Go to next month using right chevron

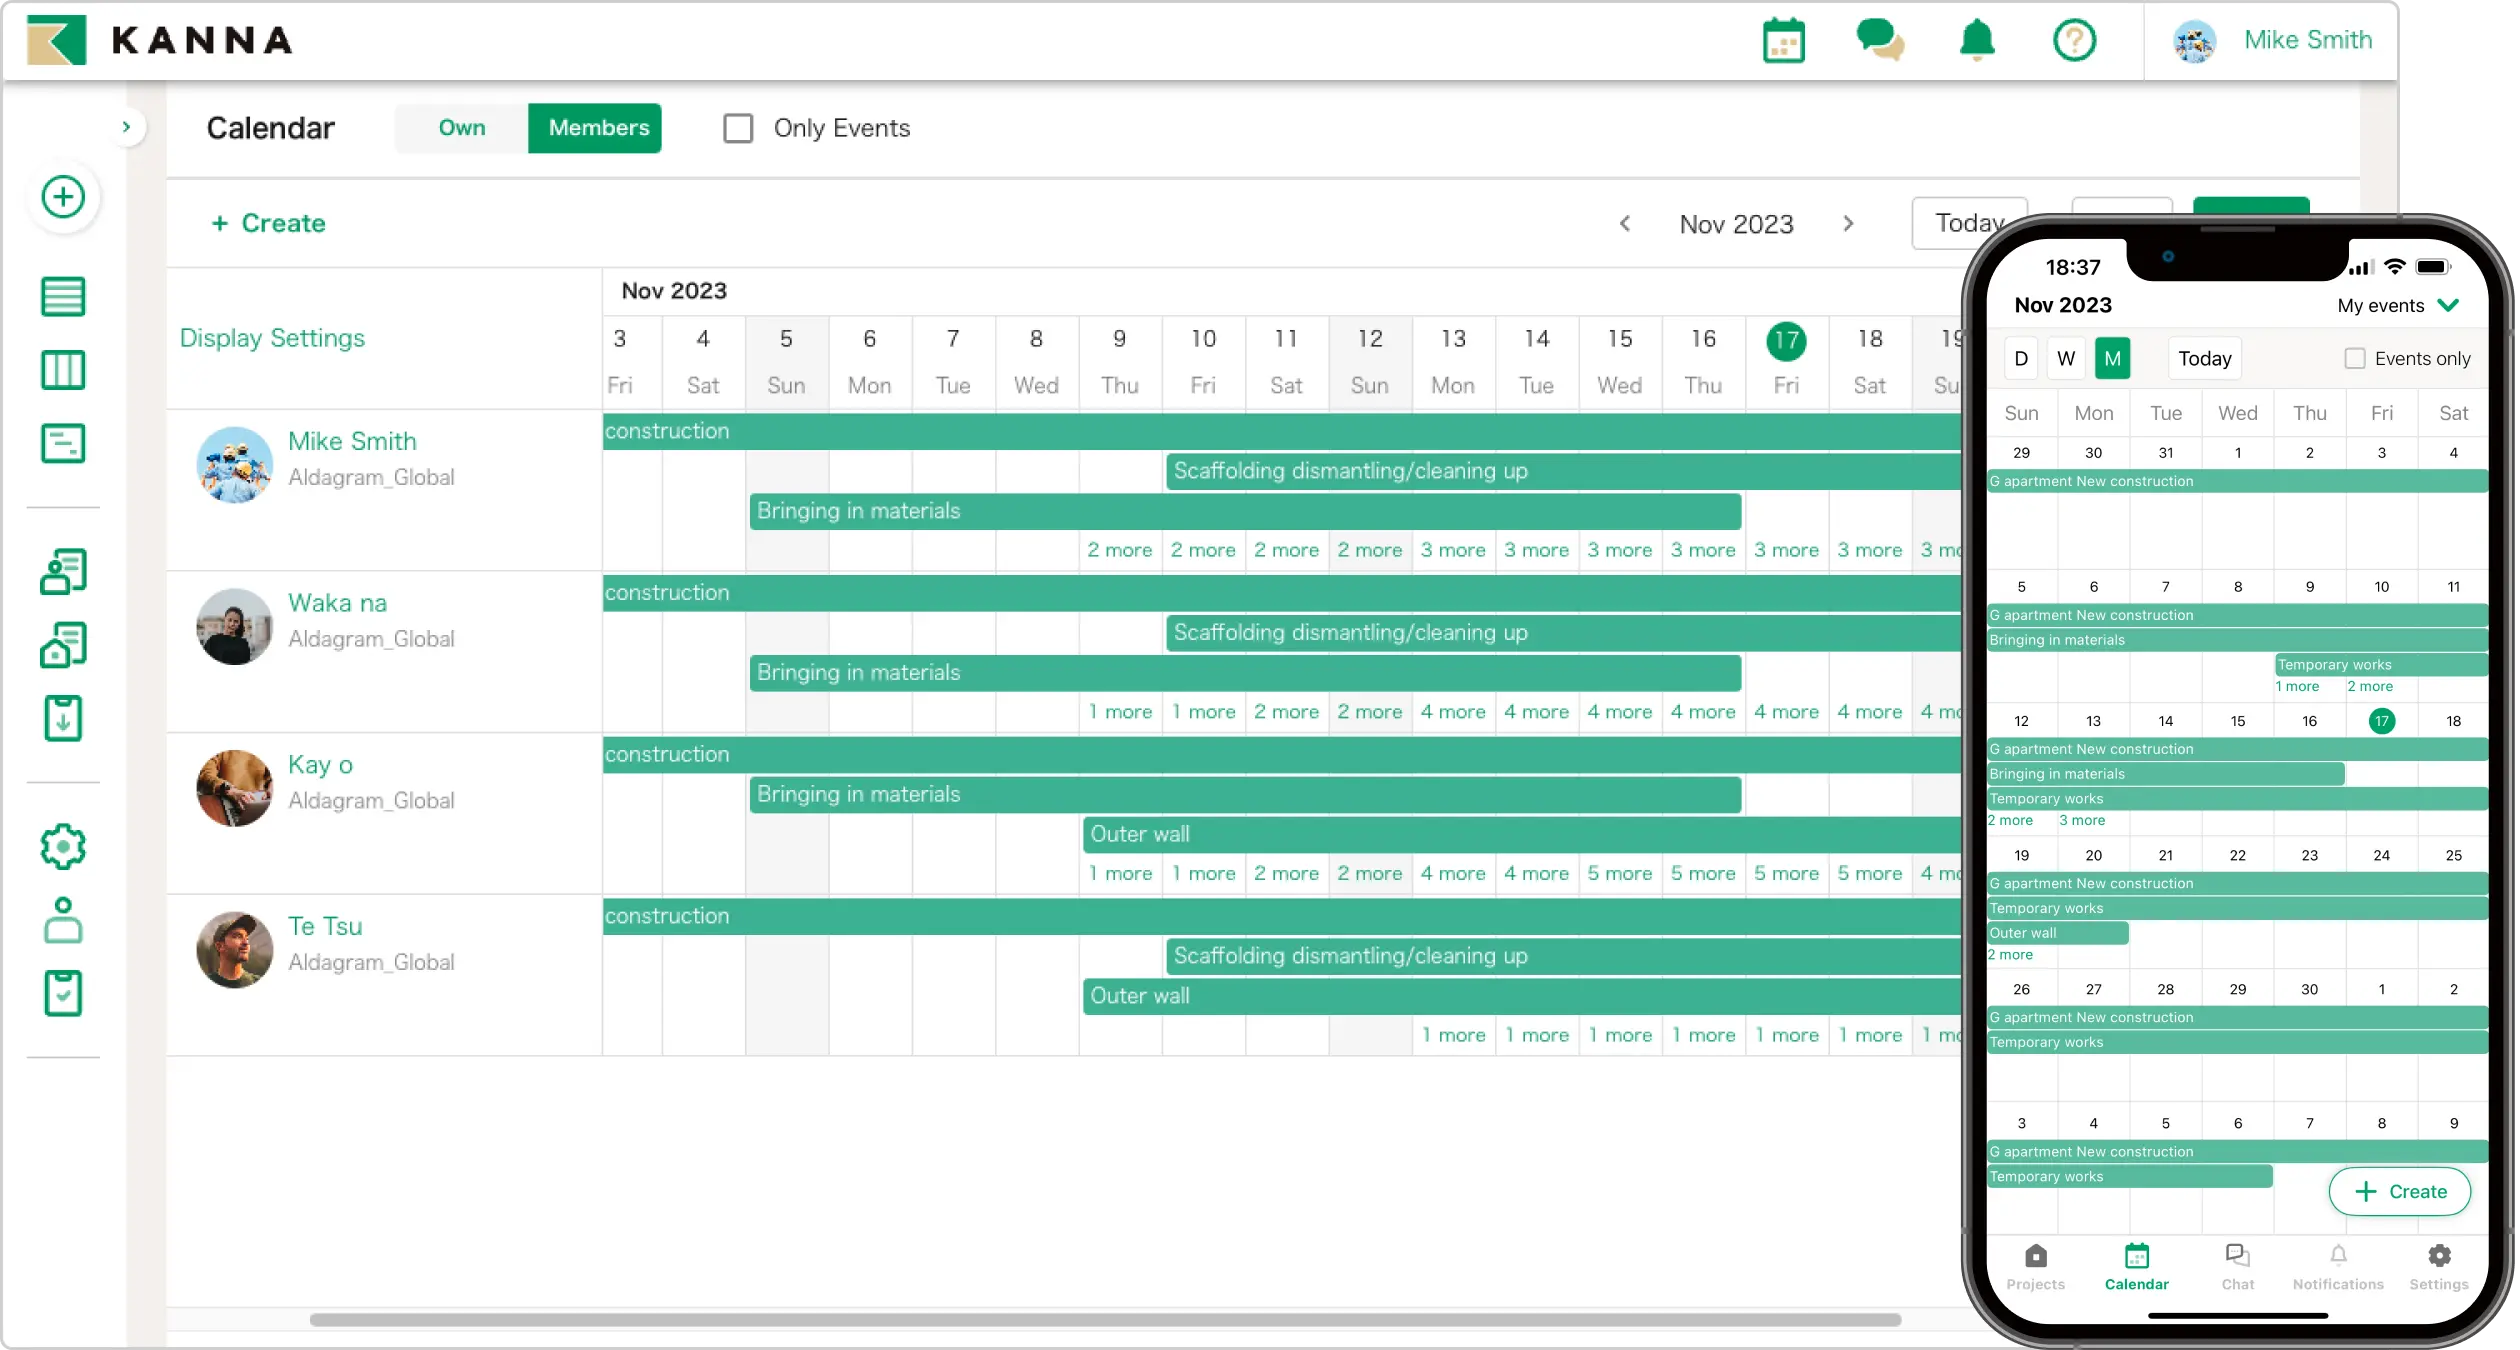pyautogui.click(x=1848, y=224)
